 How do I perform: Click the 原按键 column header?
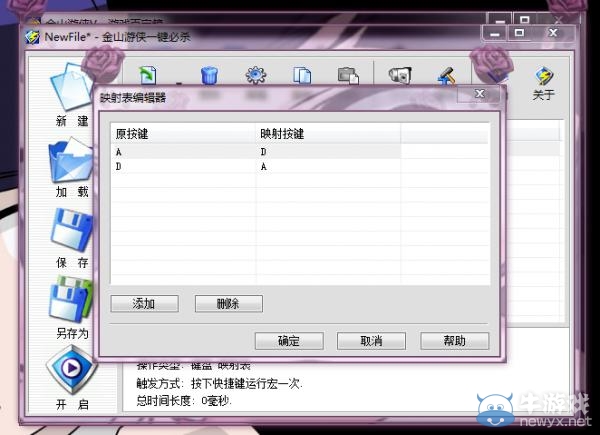pos(183,133)
